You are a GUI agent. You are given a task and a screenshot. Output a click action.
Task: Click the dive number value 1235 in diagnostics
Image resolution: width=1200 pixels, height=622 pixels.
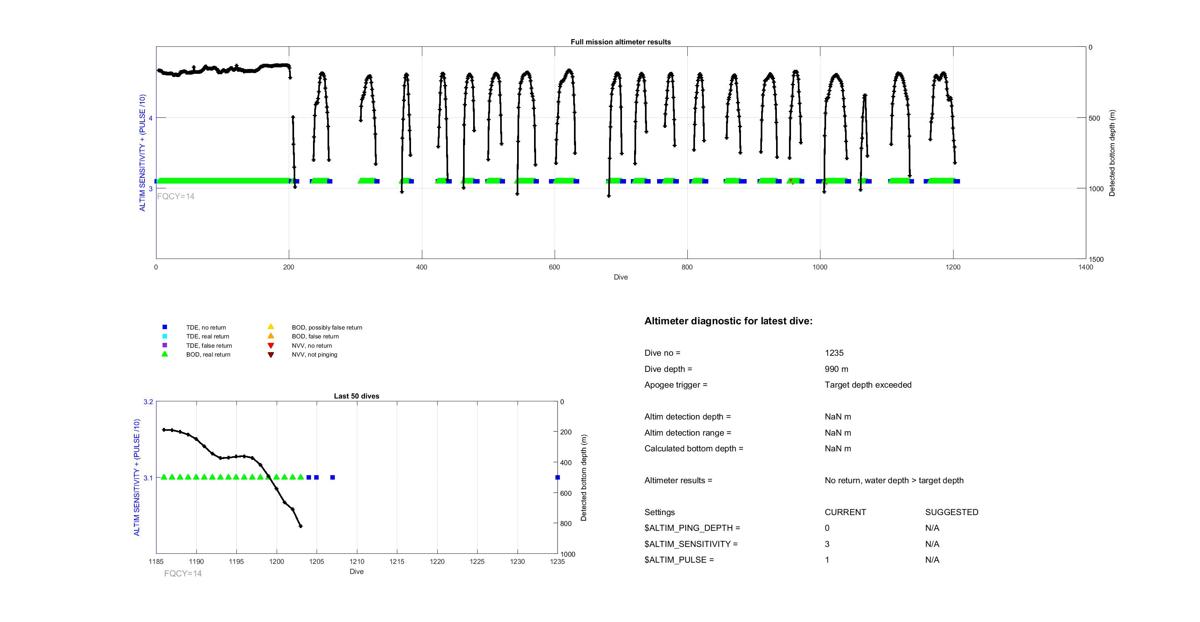[x=834, y=353]
